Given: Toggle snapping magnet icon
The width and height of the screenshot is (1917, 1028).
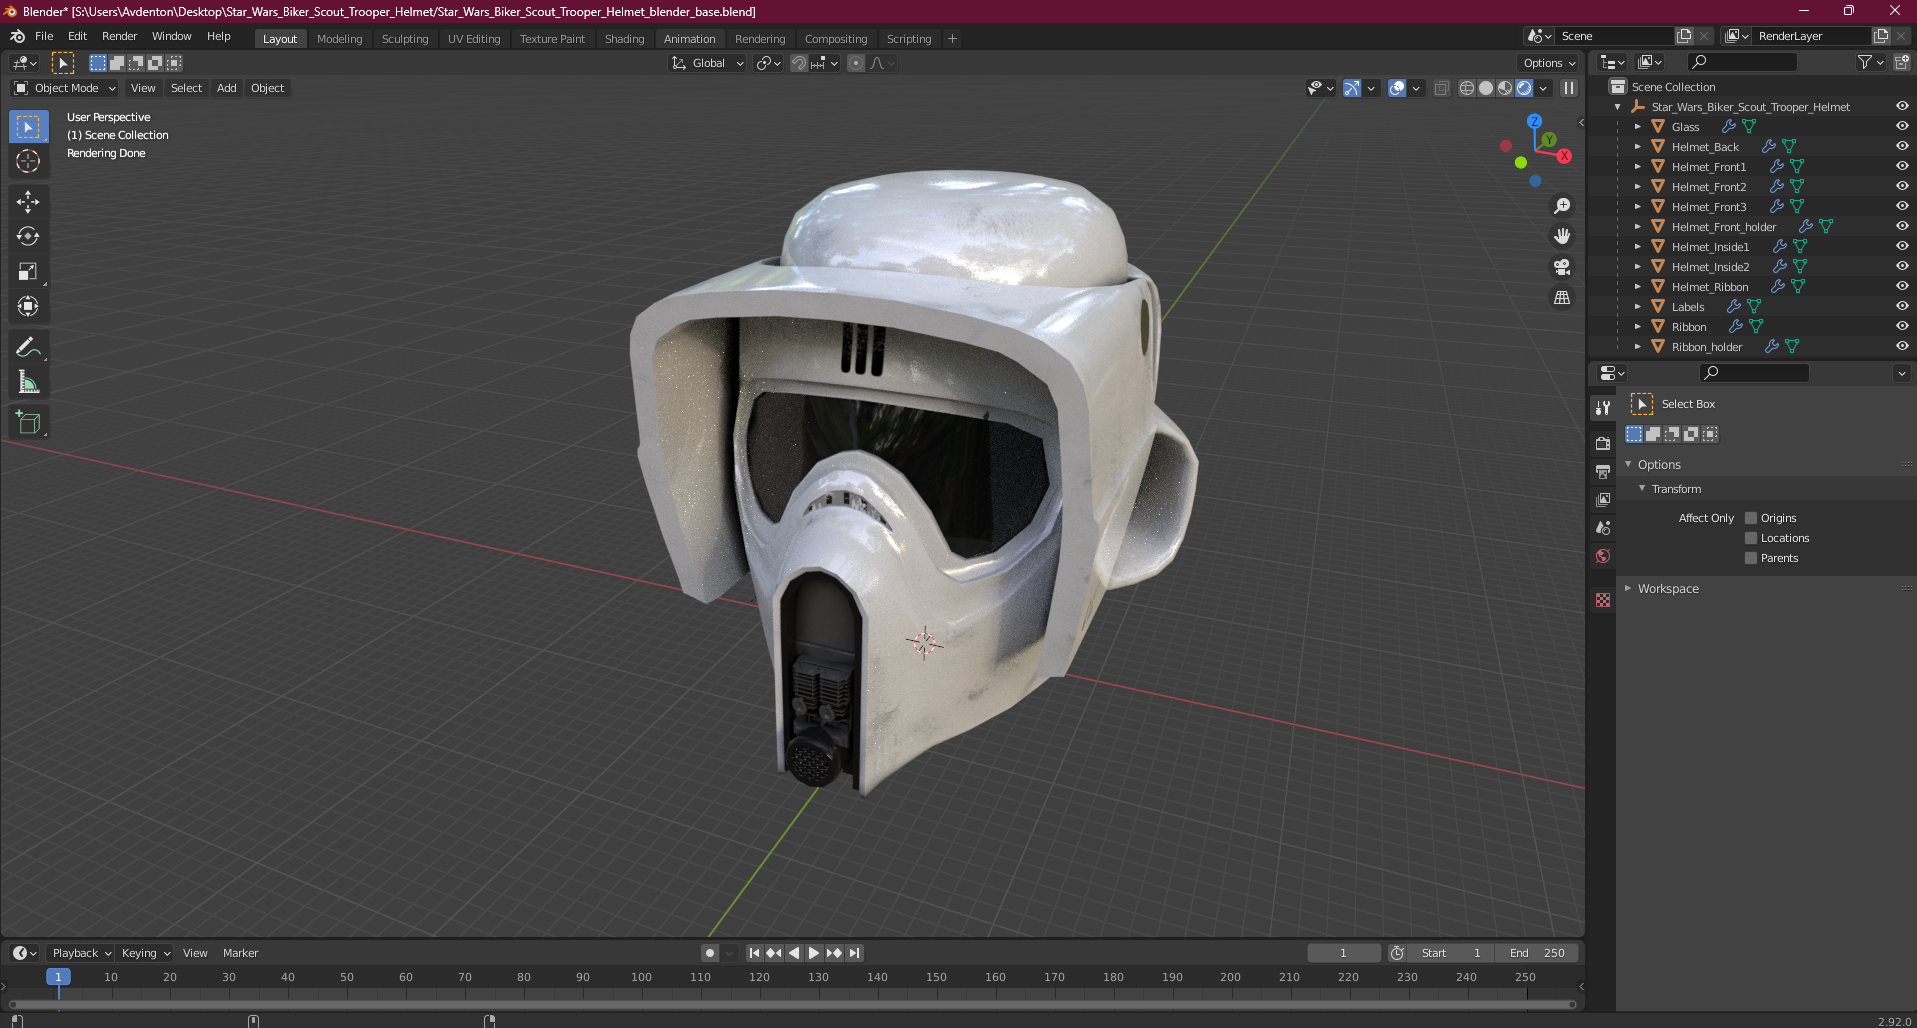Looking at the screenshot, I should [799, 63].
